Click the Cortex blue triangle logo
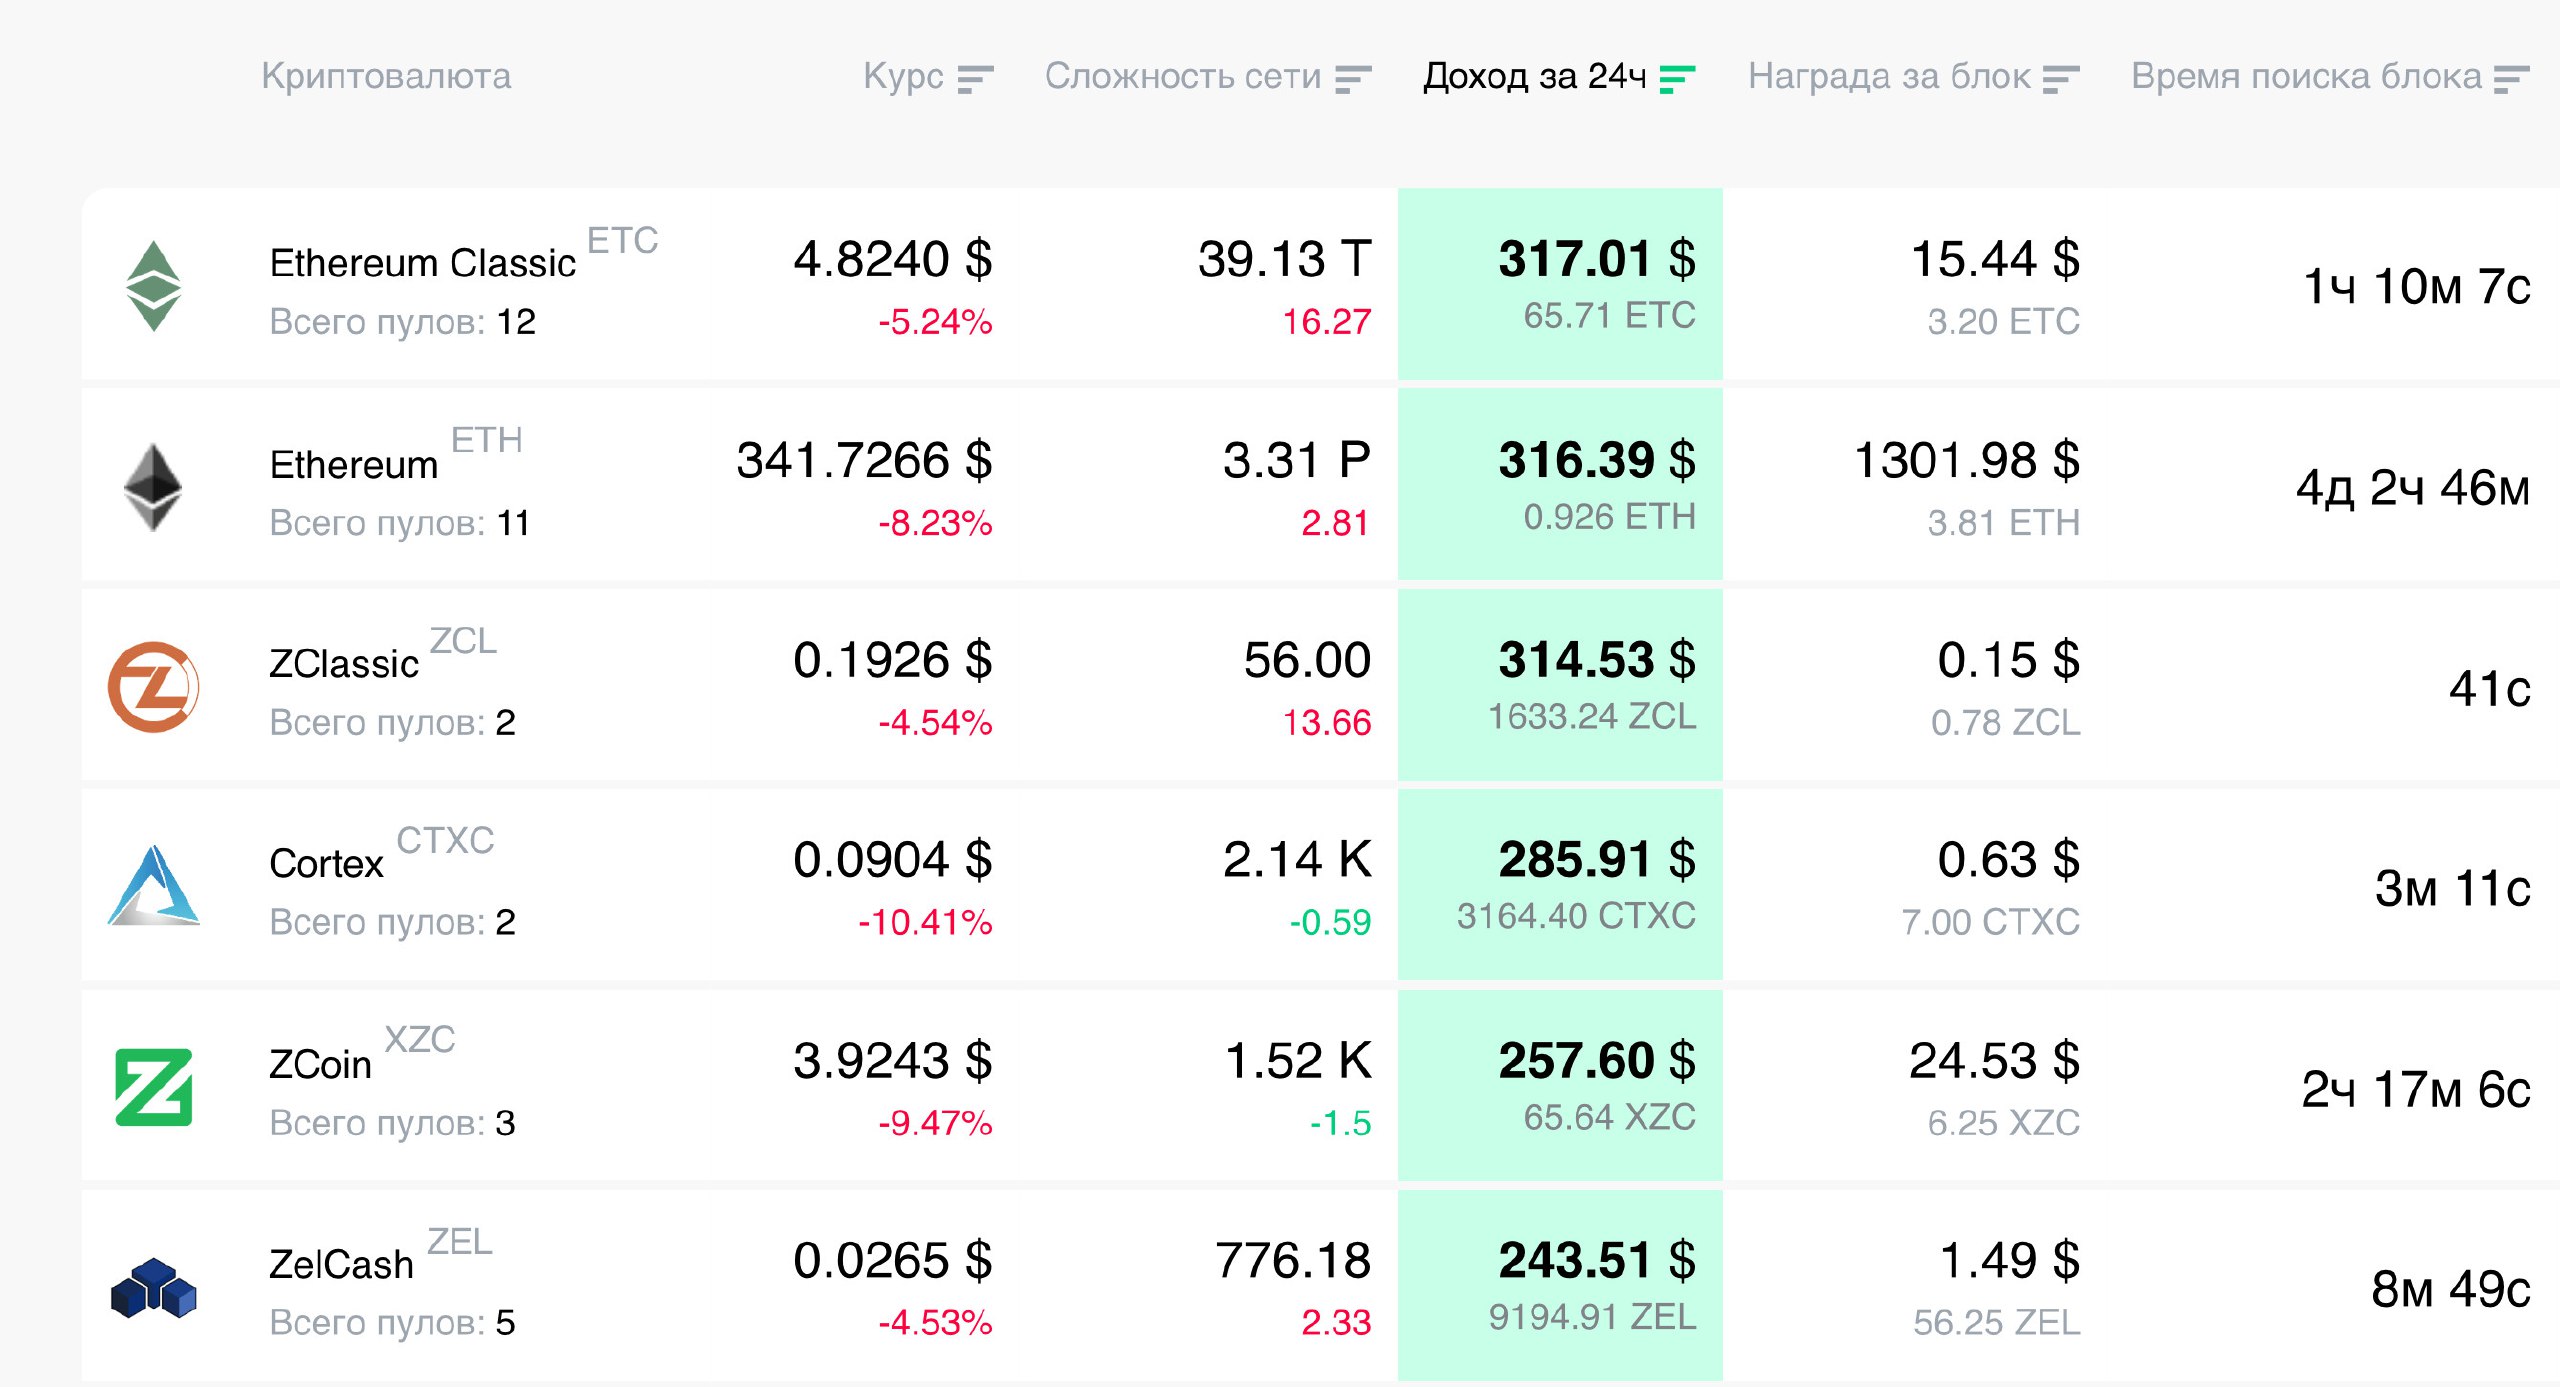Viewport: 2560px width, 1387px height. [153, 886]
